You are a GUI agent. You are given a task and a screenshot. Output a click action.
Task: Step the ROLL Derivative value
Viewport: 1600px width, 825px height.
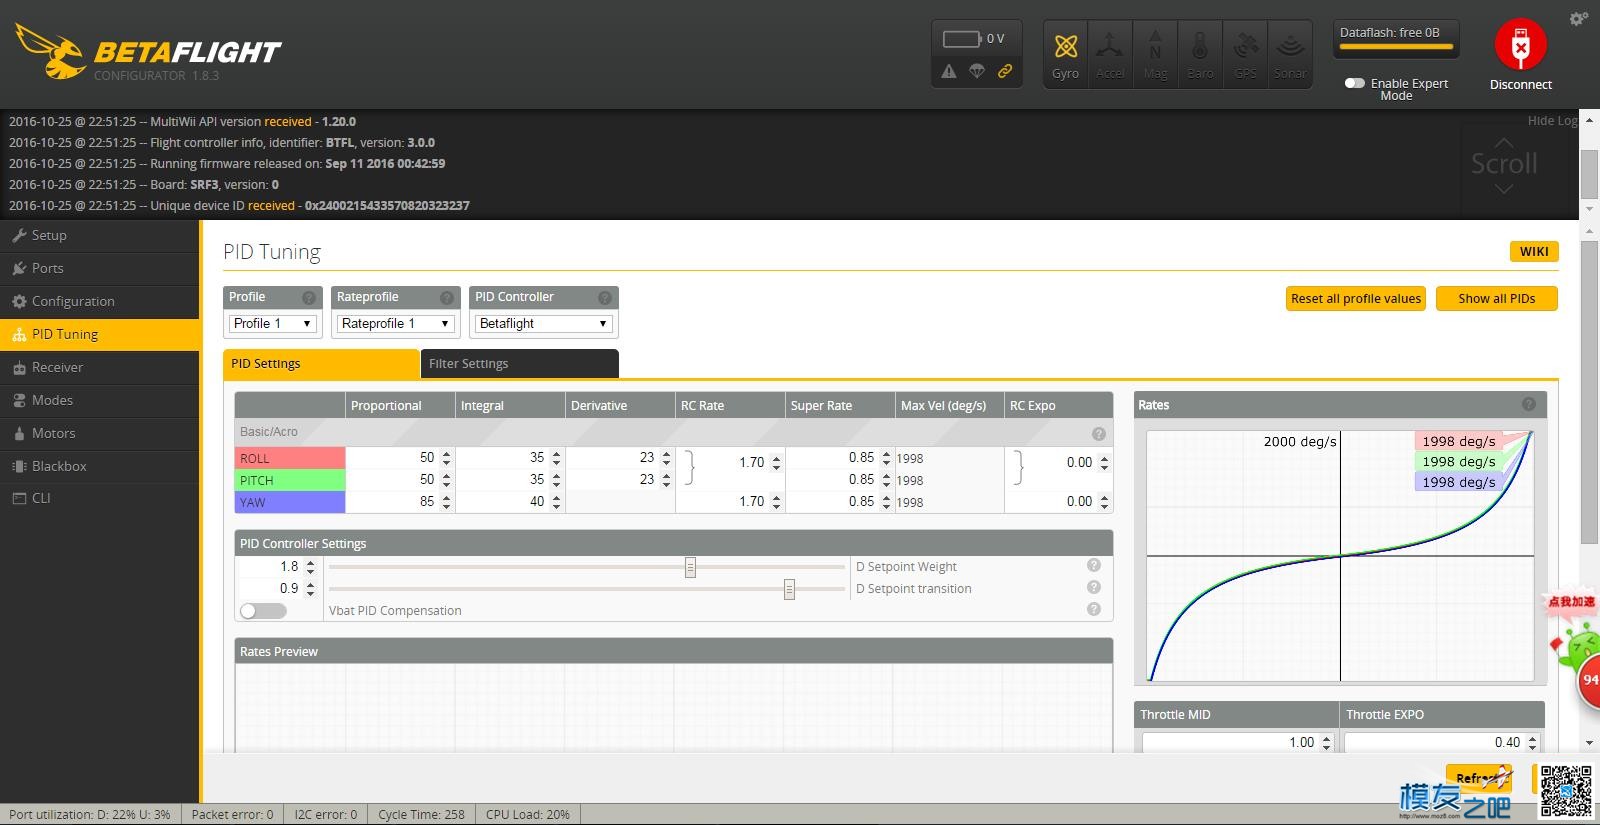point(666,458)
